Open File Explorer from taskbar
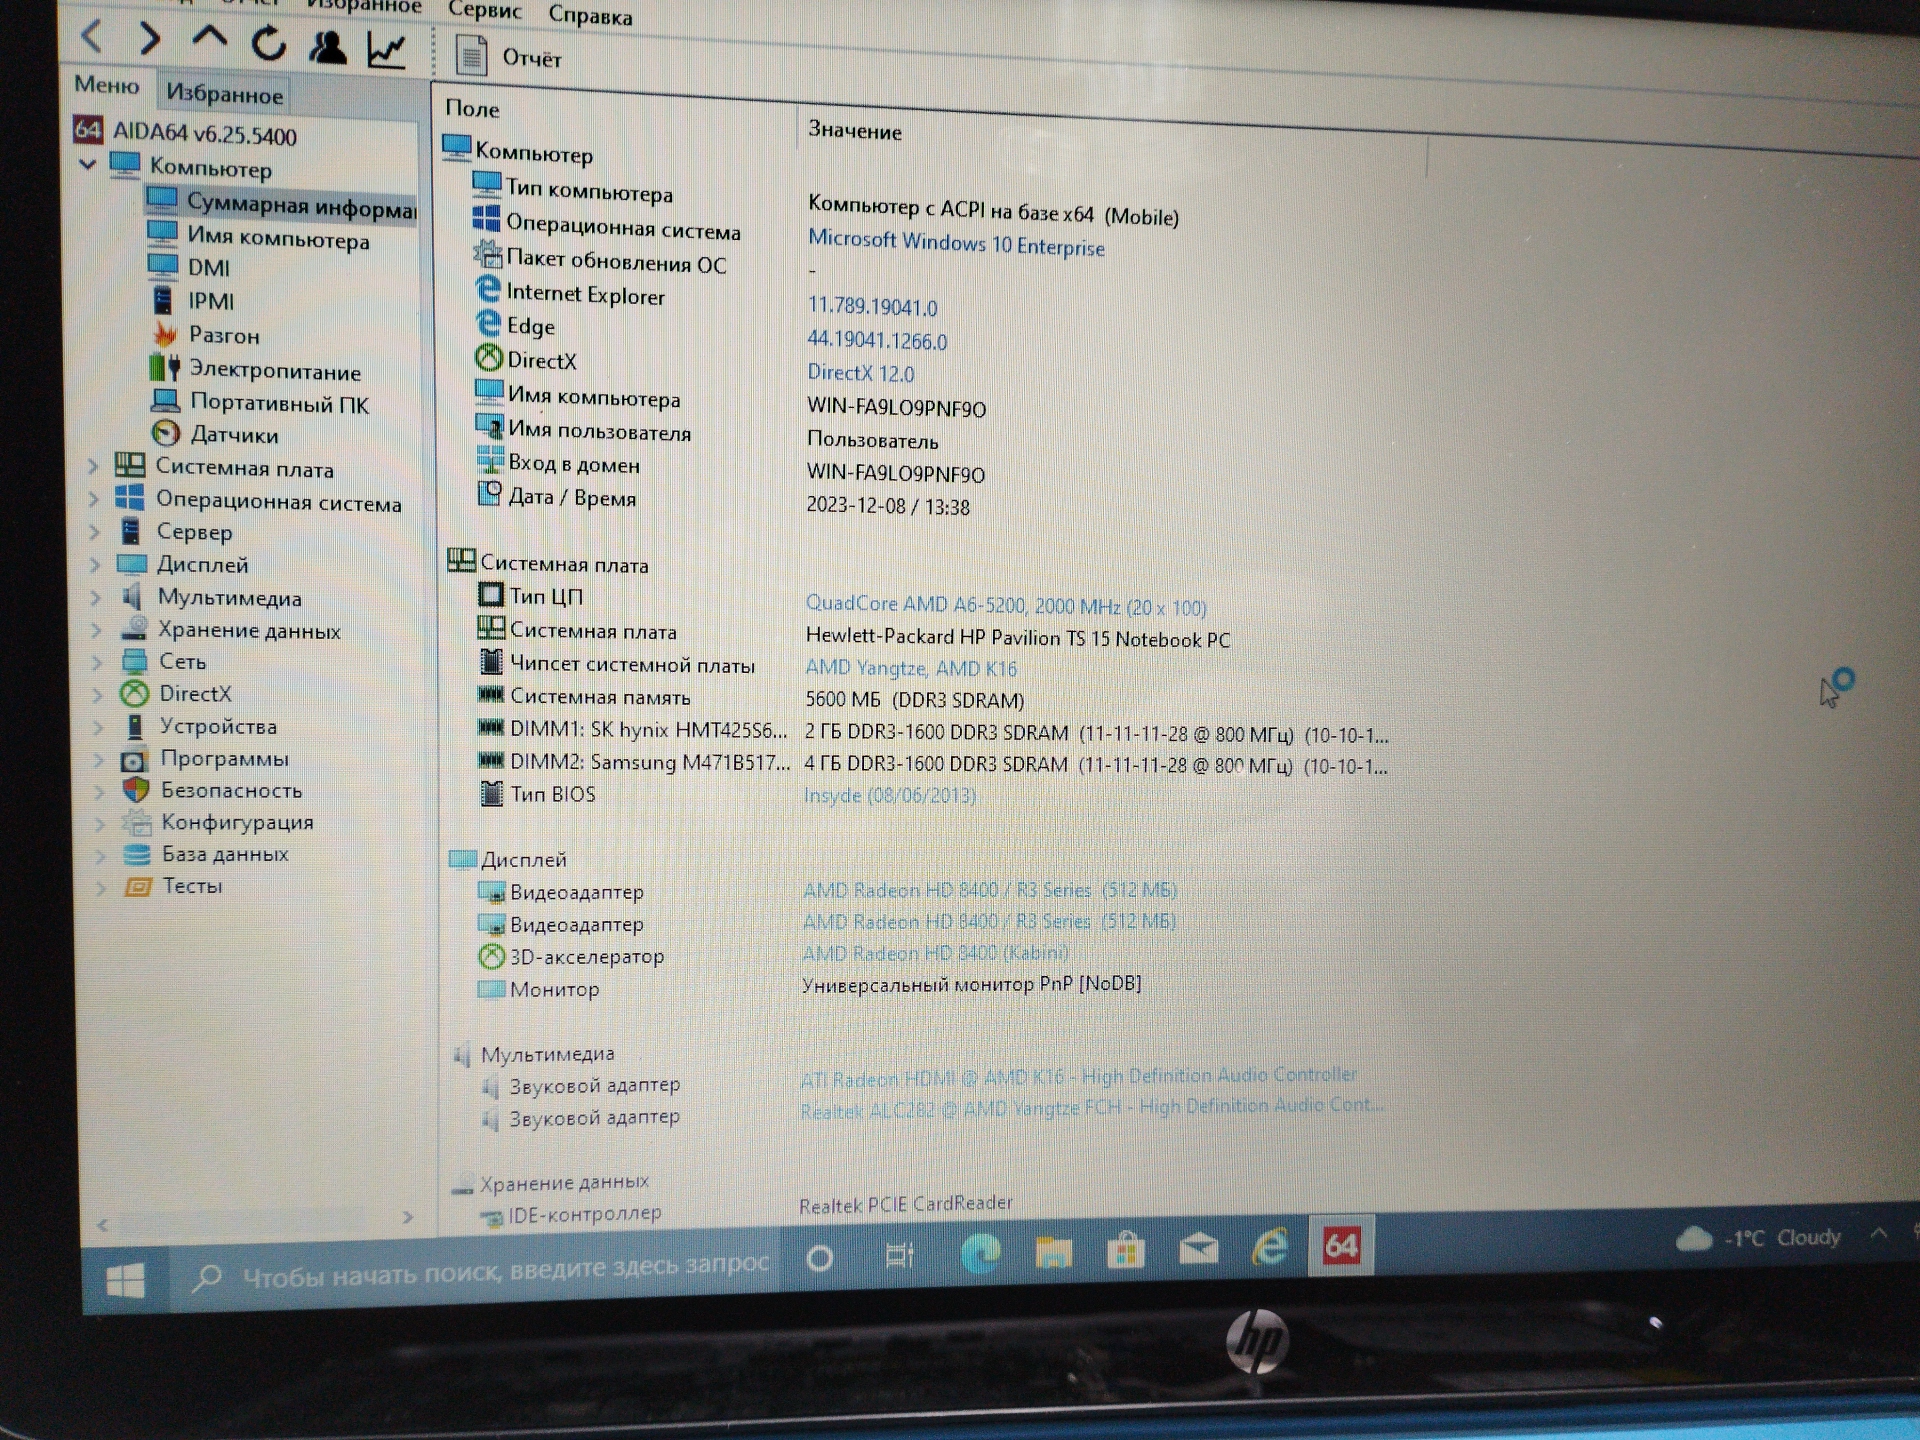Viewport: 1920px width, 1440px height. click(x=1053, y=1251)
